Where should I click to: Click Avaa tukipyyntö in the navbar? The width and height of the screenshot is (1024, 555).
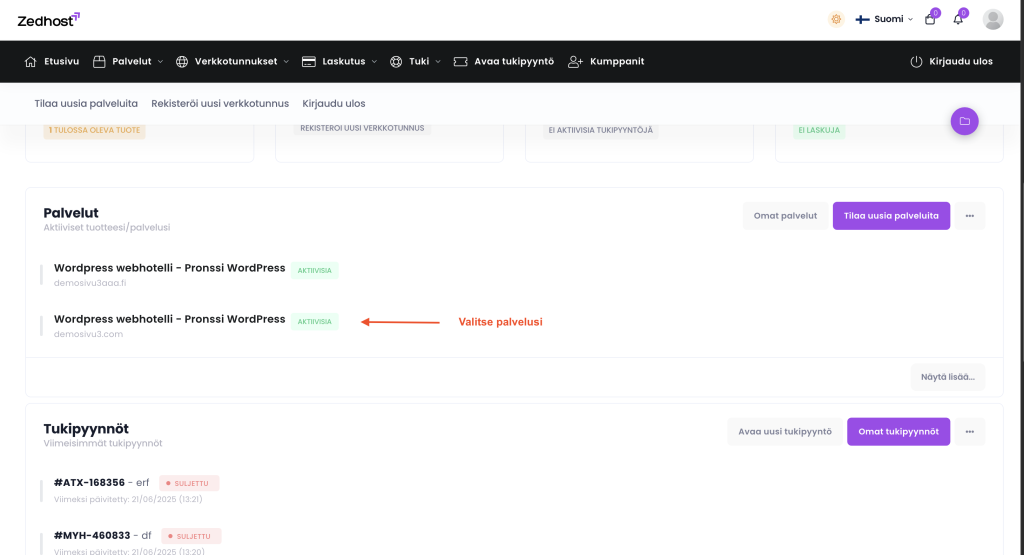pyautogui.click(x=504, y=61)
